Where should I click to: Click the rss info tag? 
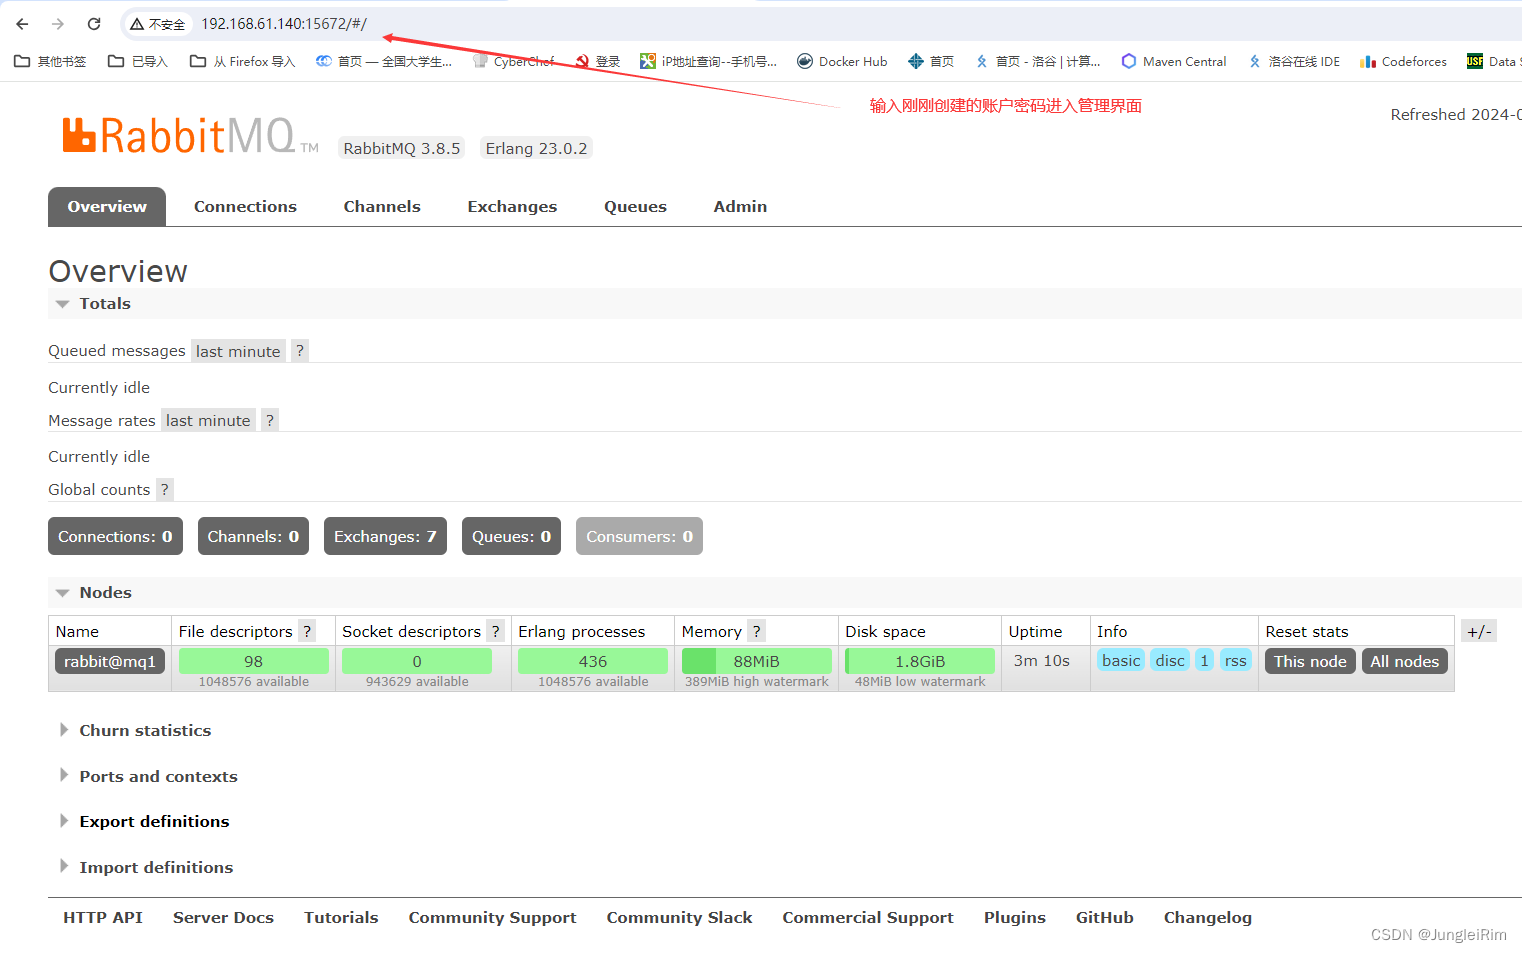(x=1236, y=661)
